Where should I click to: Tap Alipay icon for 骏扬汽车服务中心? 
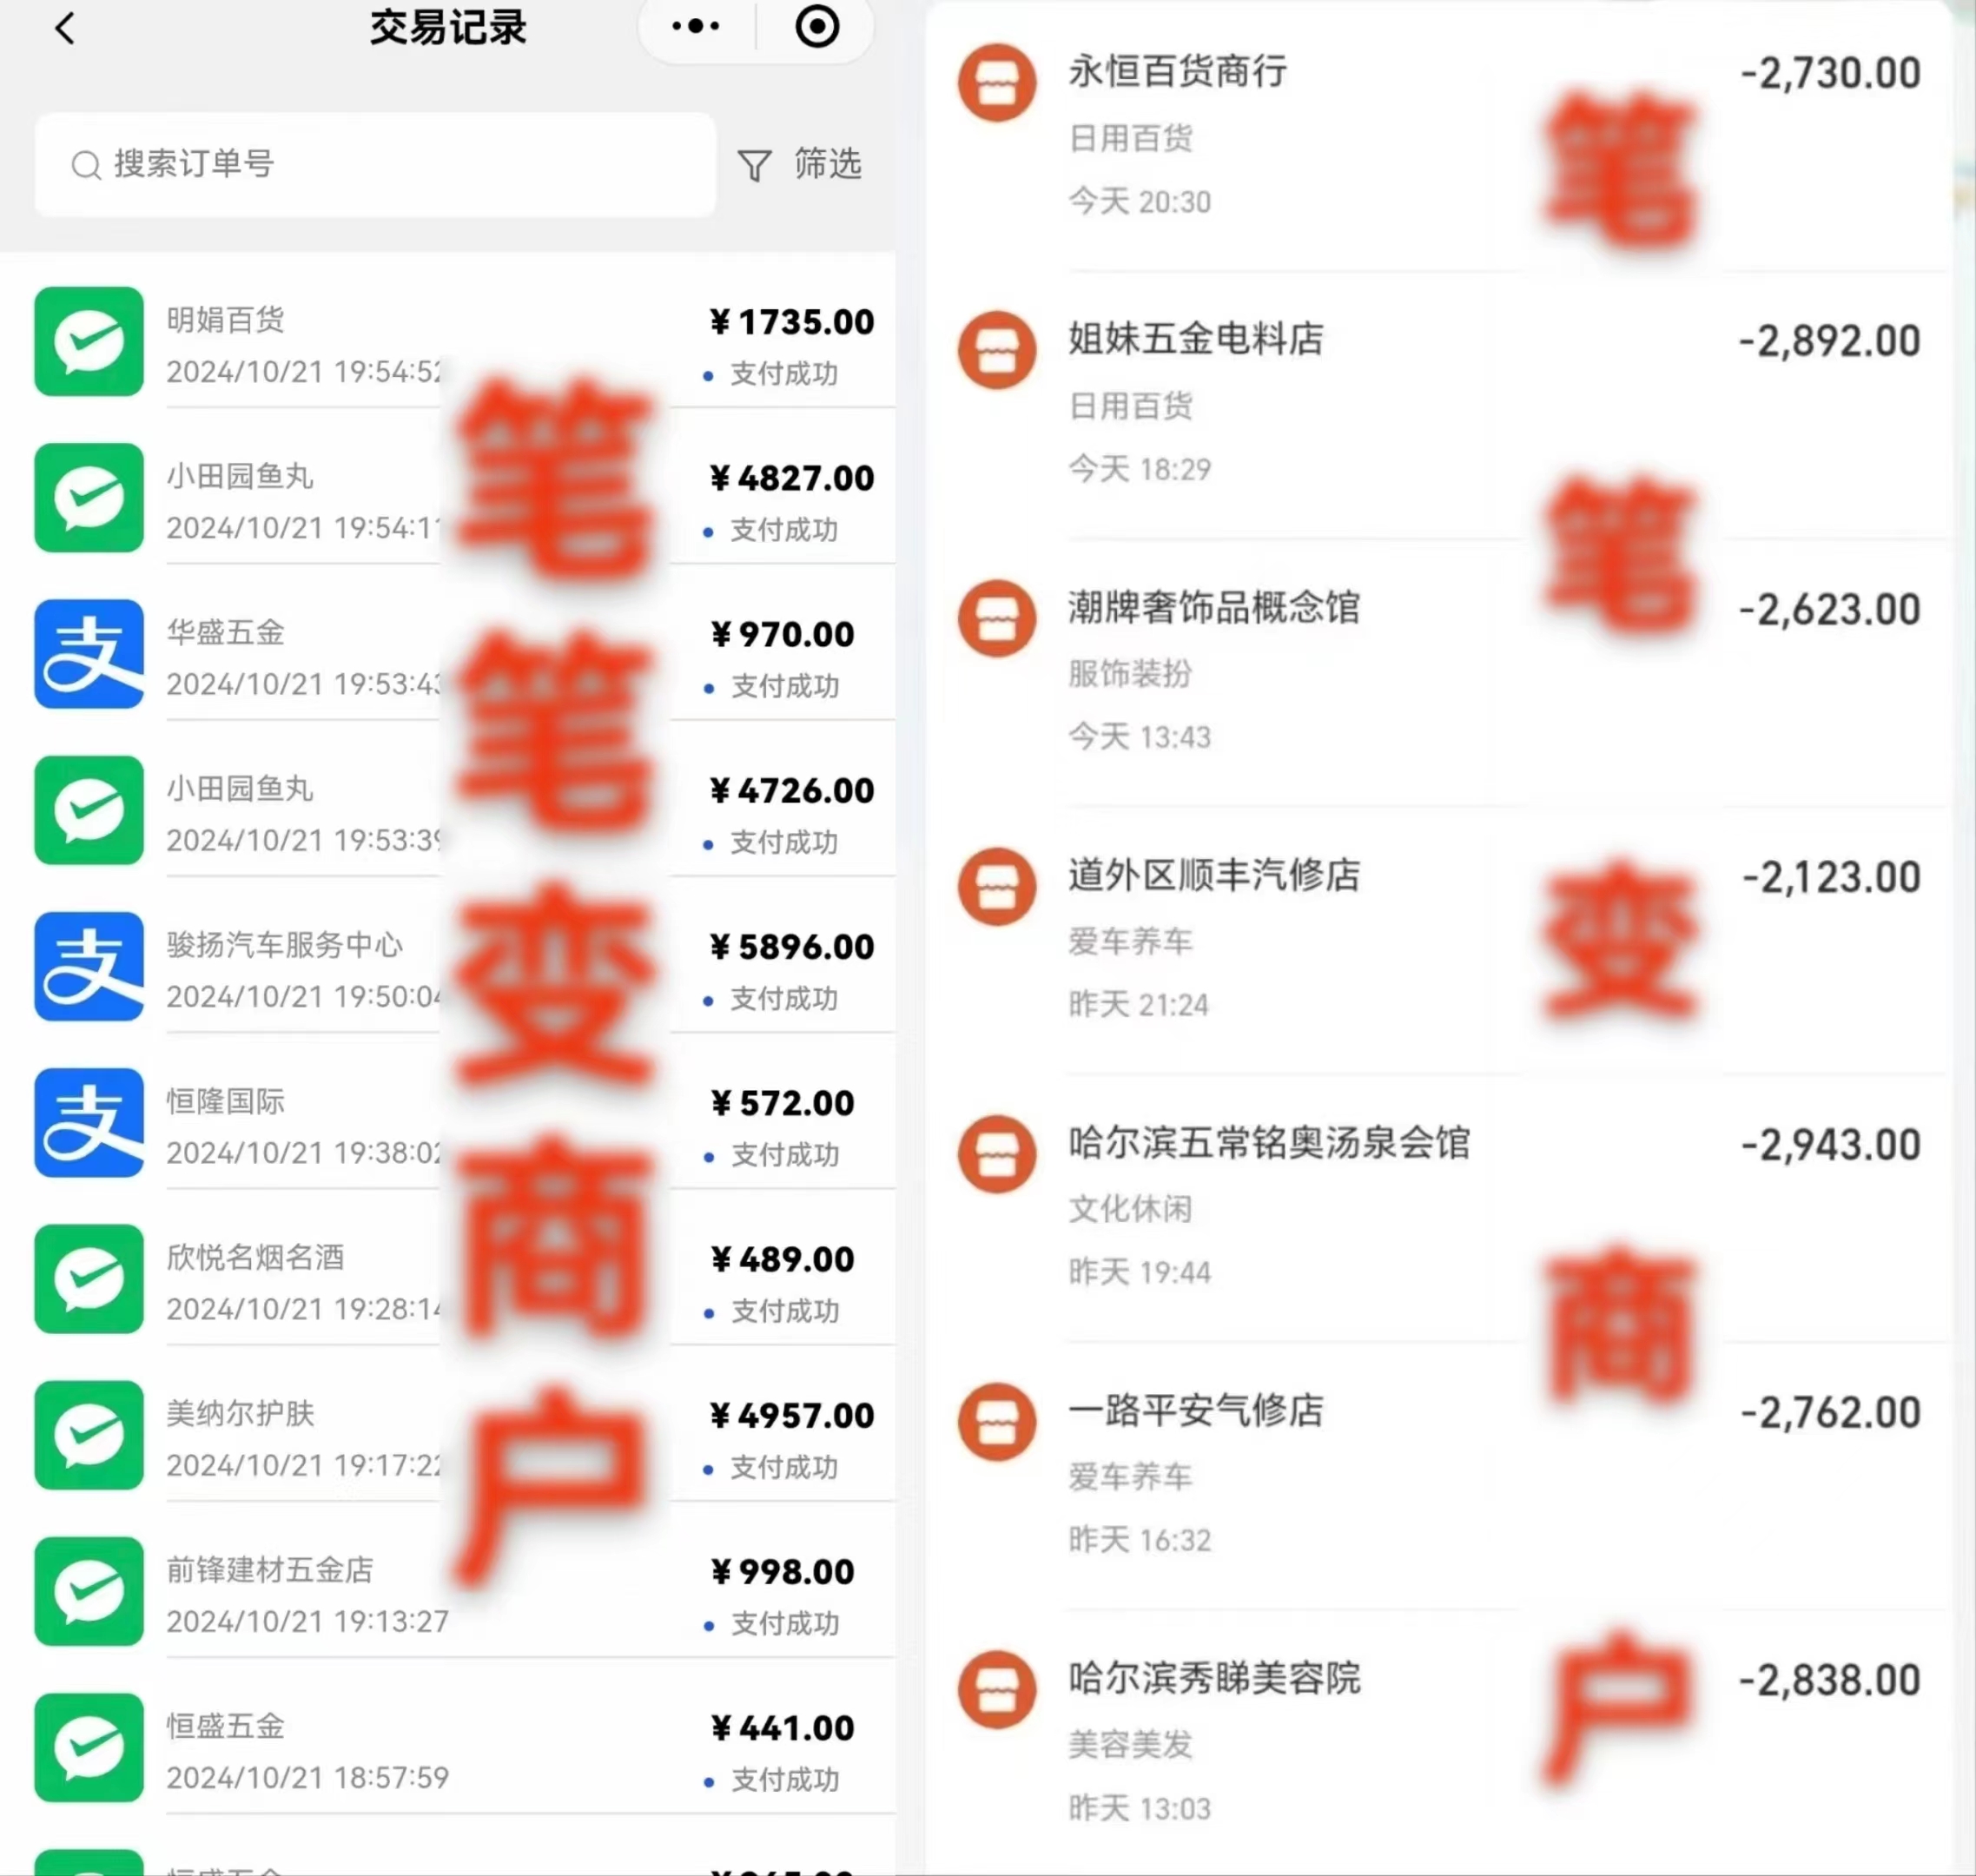point(89,966)
